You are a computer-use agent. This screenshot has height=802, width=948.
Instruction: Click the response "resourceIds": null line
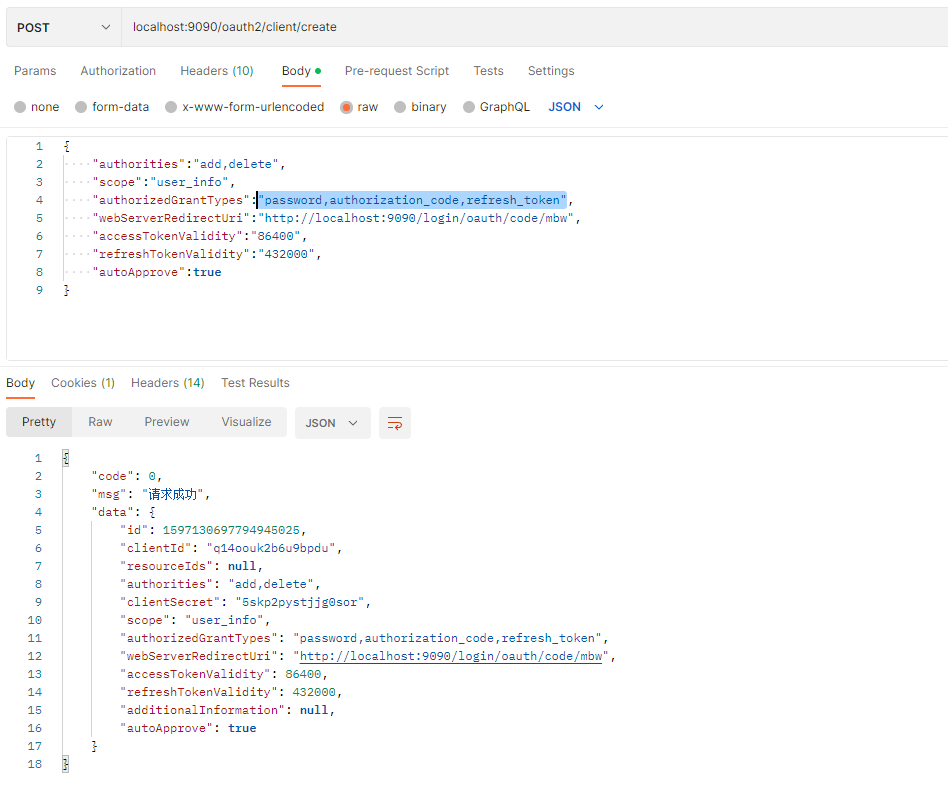point(191,566)
